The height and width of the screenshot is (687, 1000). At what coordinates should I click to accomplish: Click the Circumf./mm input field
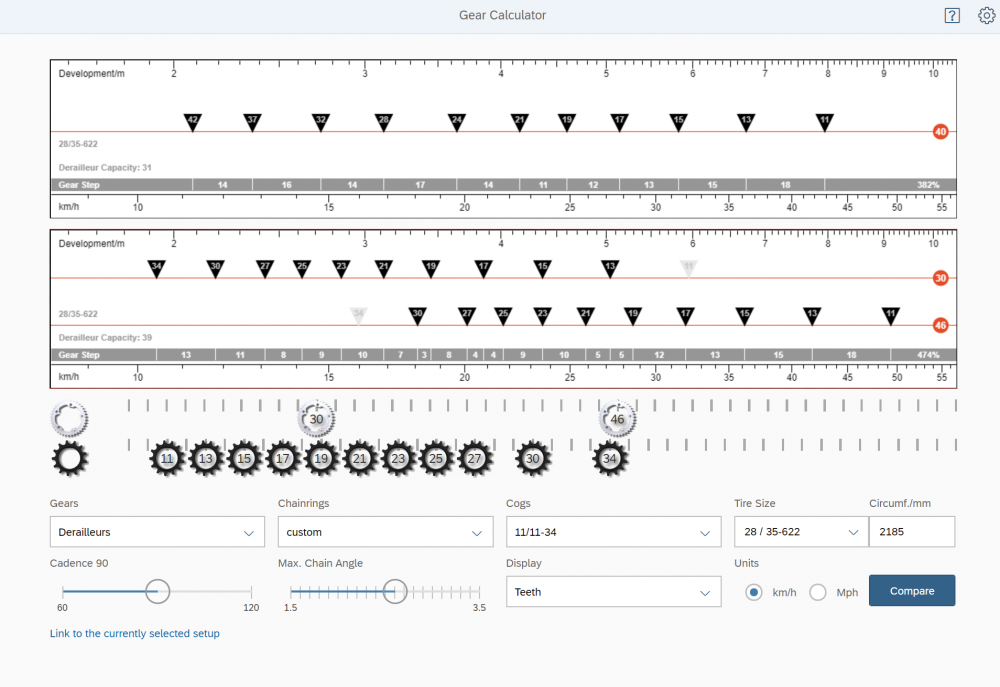pyautogui.click(x=911, y=532)
